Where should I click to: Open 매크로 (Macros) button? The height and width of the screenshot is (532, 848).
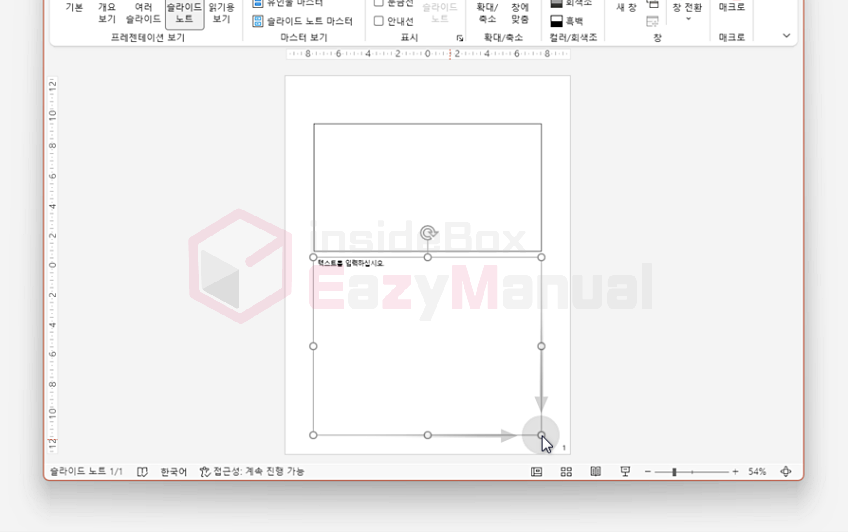pos(732,8)
